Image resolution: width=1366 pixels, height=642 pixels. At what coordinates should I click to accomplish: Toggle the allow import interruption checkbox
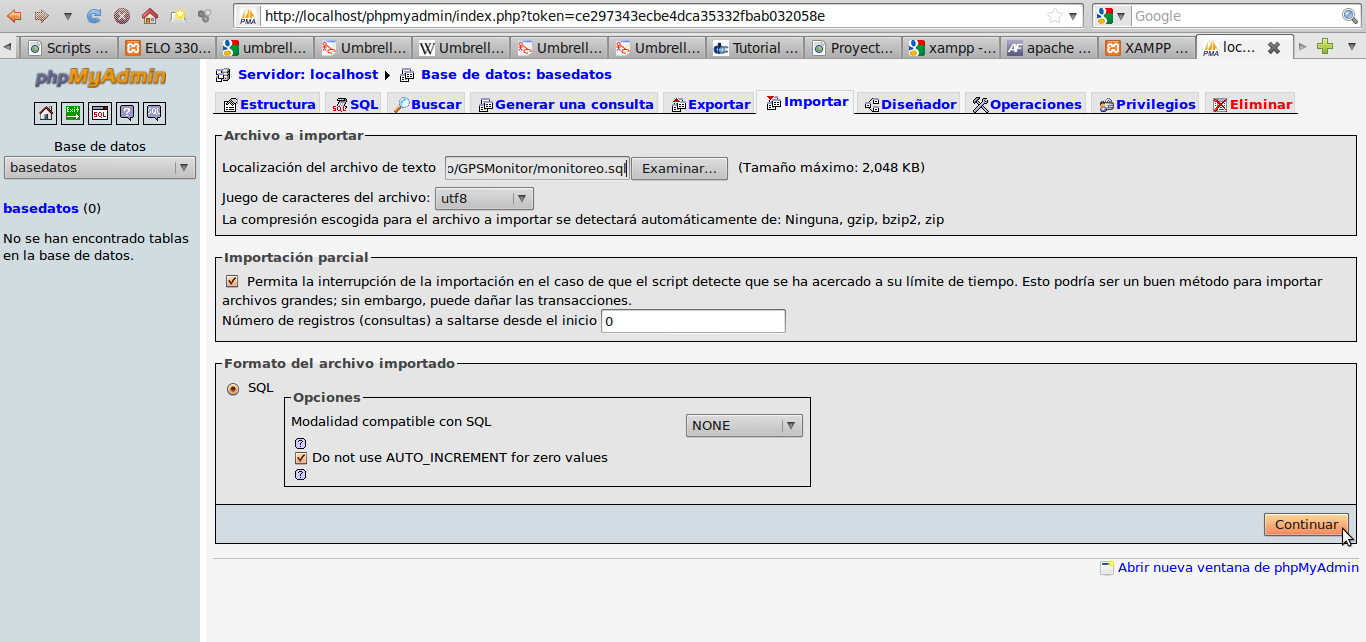(x=232, y=282)
